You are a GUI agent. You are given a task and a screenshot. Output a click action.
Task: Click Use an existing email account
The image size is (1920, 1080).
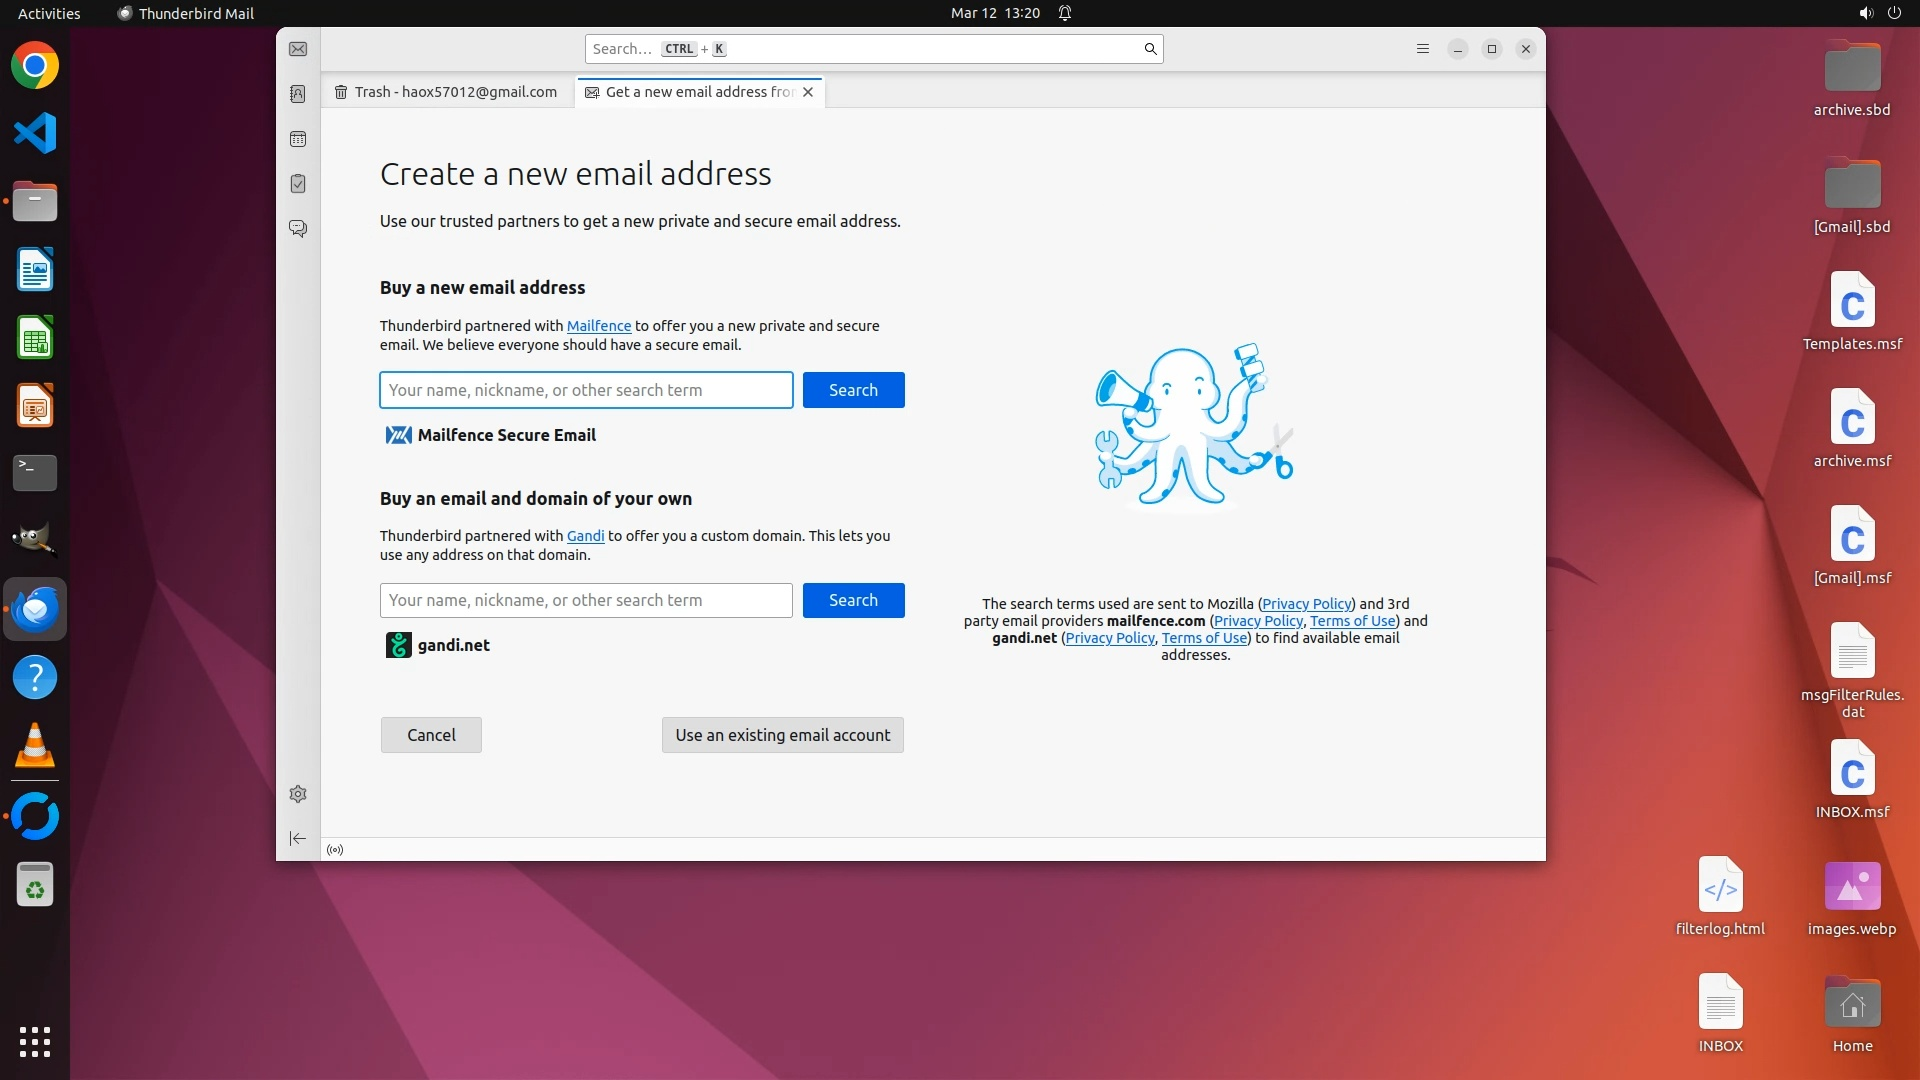coord(782,735)
